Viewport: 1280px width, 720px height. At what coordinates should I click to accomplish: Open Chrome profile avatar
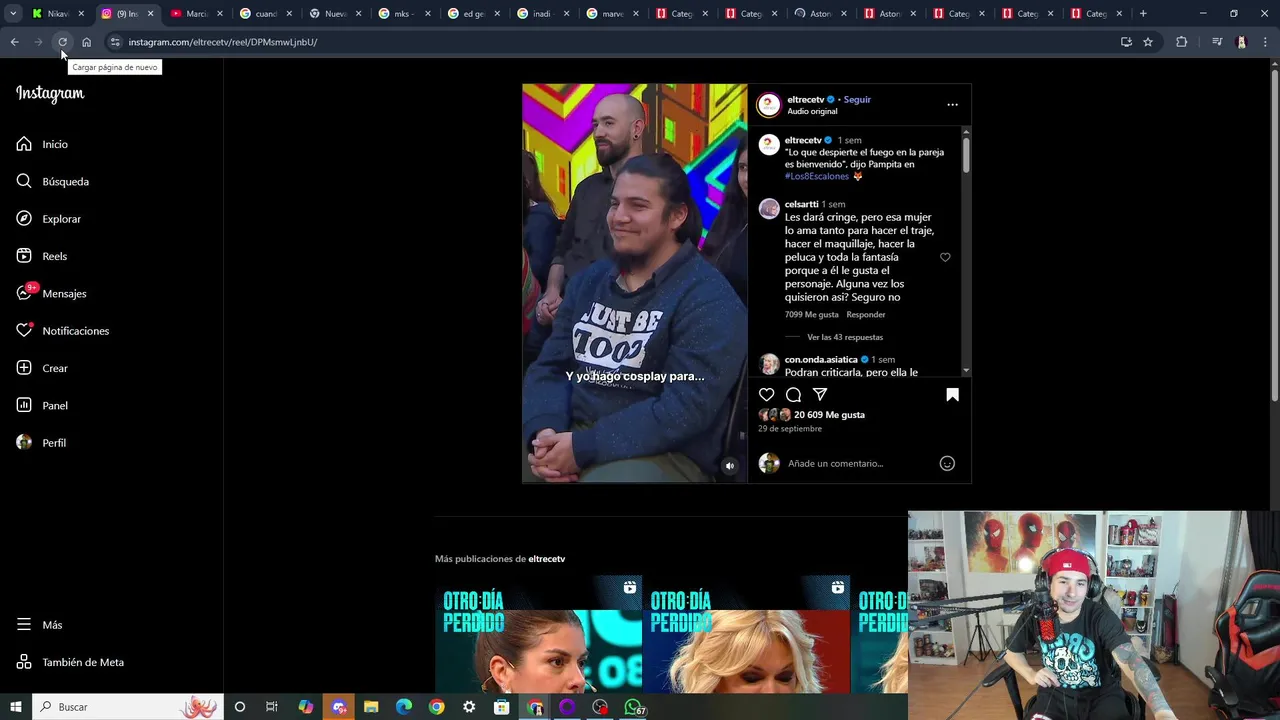(1241, 42)
